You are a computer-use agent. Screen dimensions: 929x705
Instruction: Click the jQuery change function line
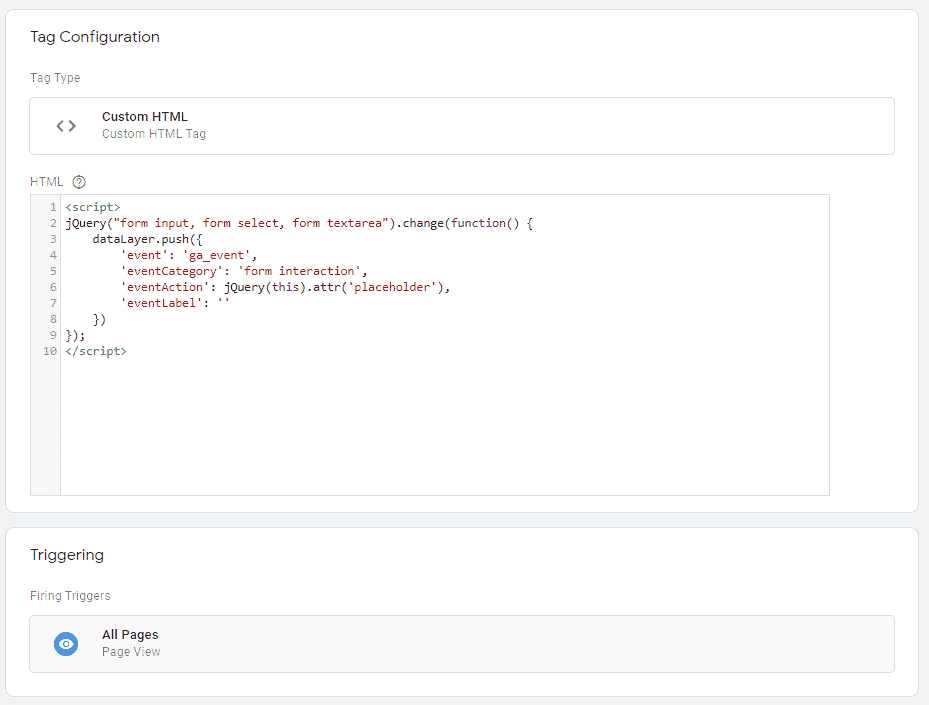(299, 223)
